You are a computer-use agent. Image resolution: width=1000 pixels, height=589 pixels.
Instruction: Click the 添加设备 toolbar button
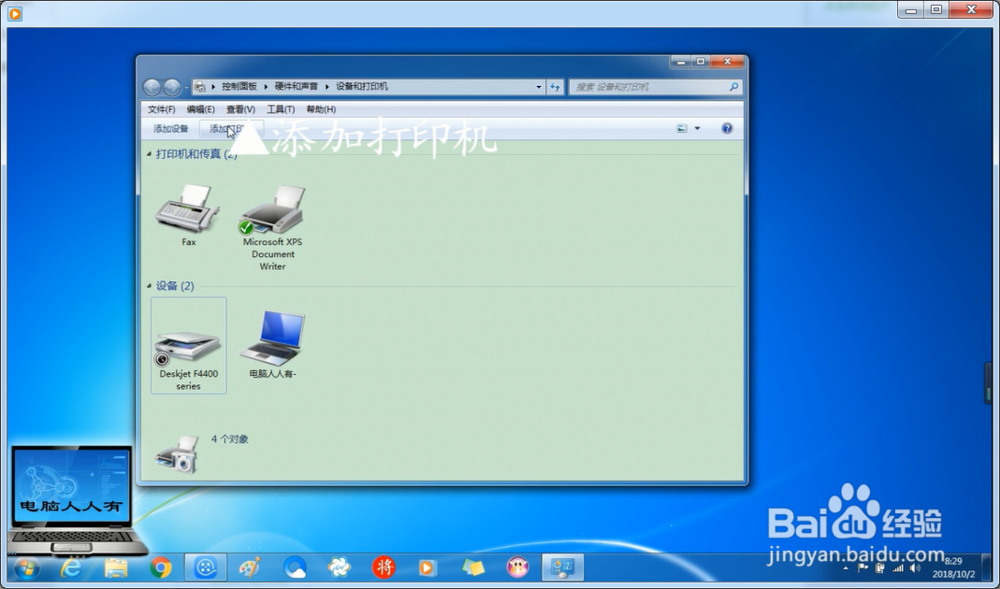pyautogui.click(x=171, y=129)
